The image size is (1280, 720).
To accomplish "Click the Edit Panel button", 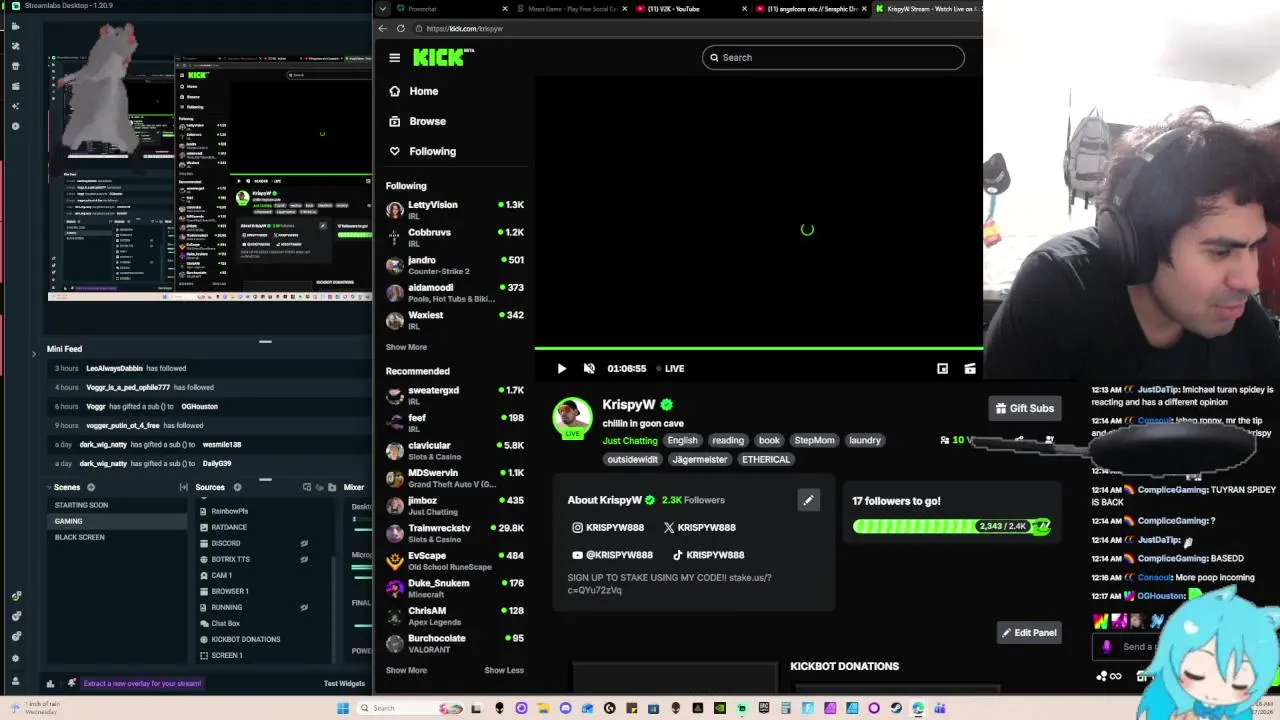I will click(1029, 632).
